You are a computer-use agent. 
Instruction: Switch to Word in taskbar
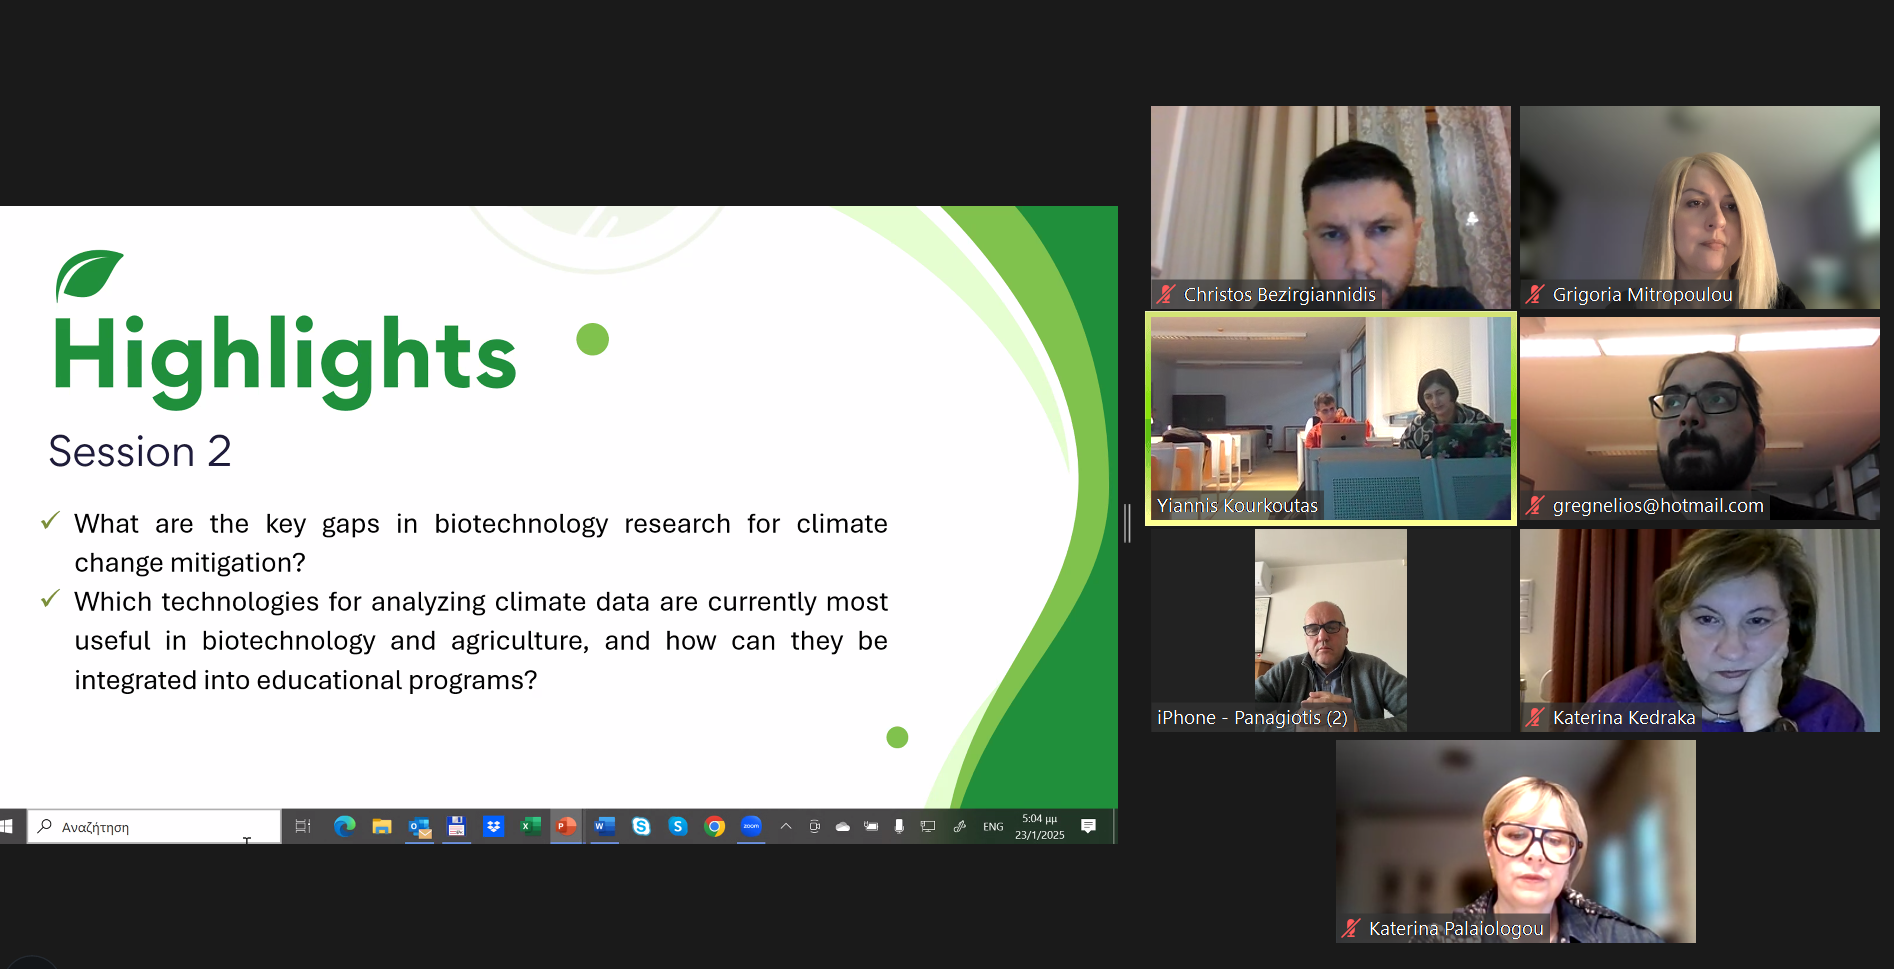tap(604, 826)
